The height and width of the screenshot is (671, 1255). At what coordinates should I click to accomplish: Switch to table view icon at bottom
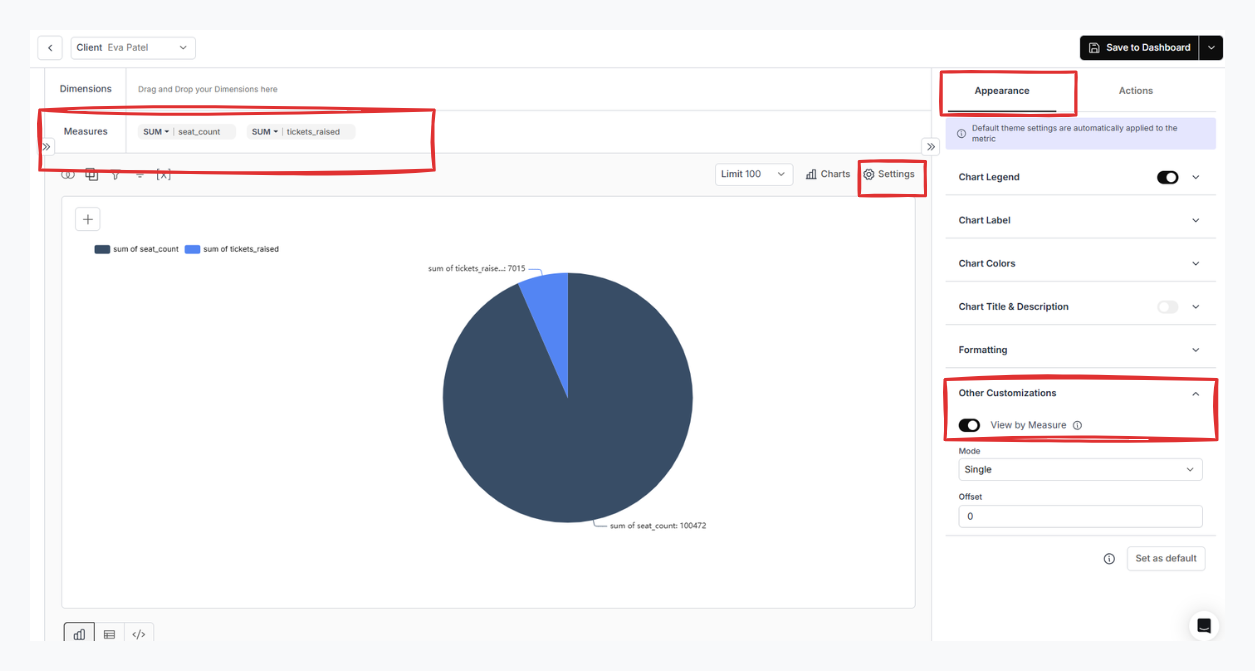110,634
